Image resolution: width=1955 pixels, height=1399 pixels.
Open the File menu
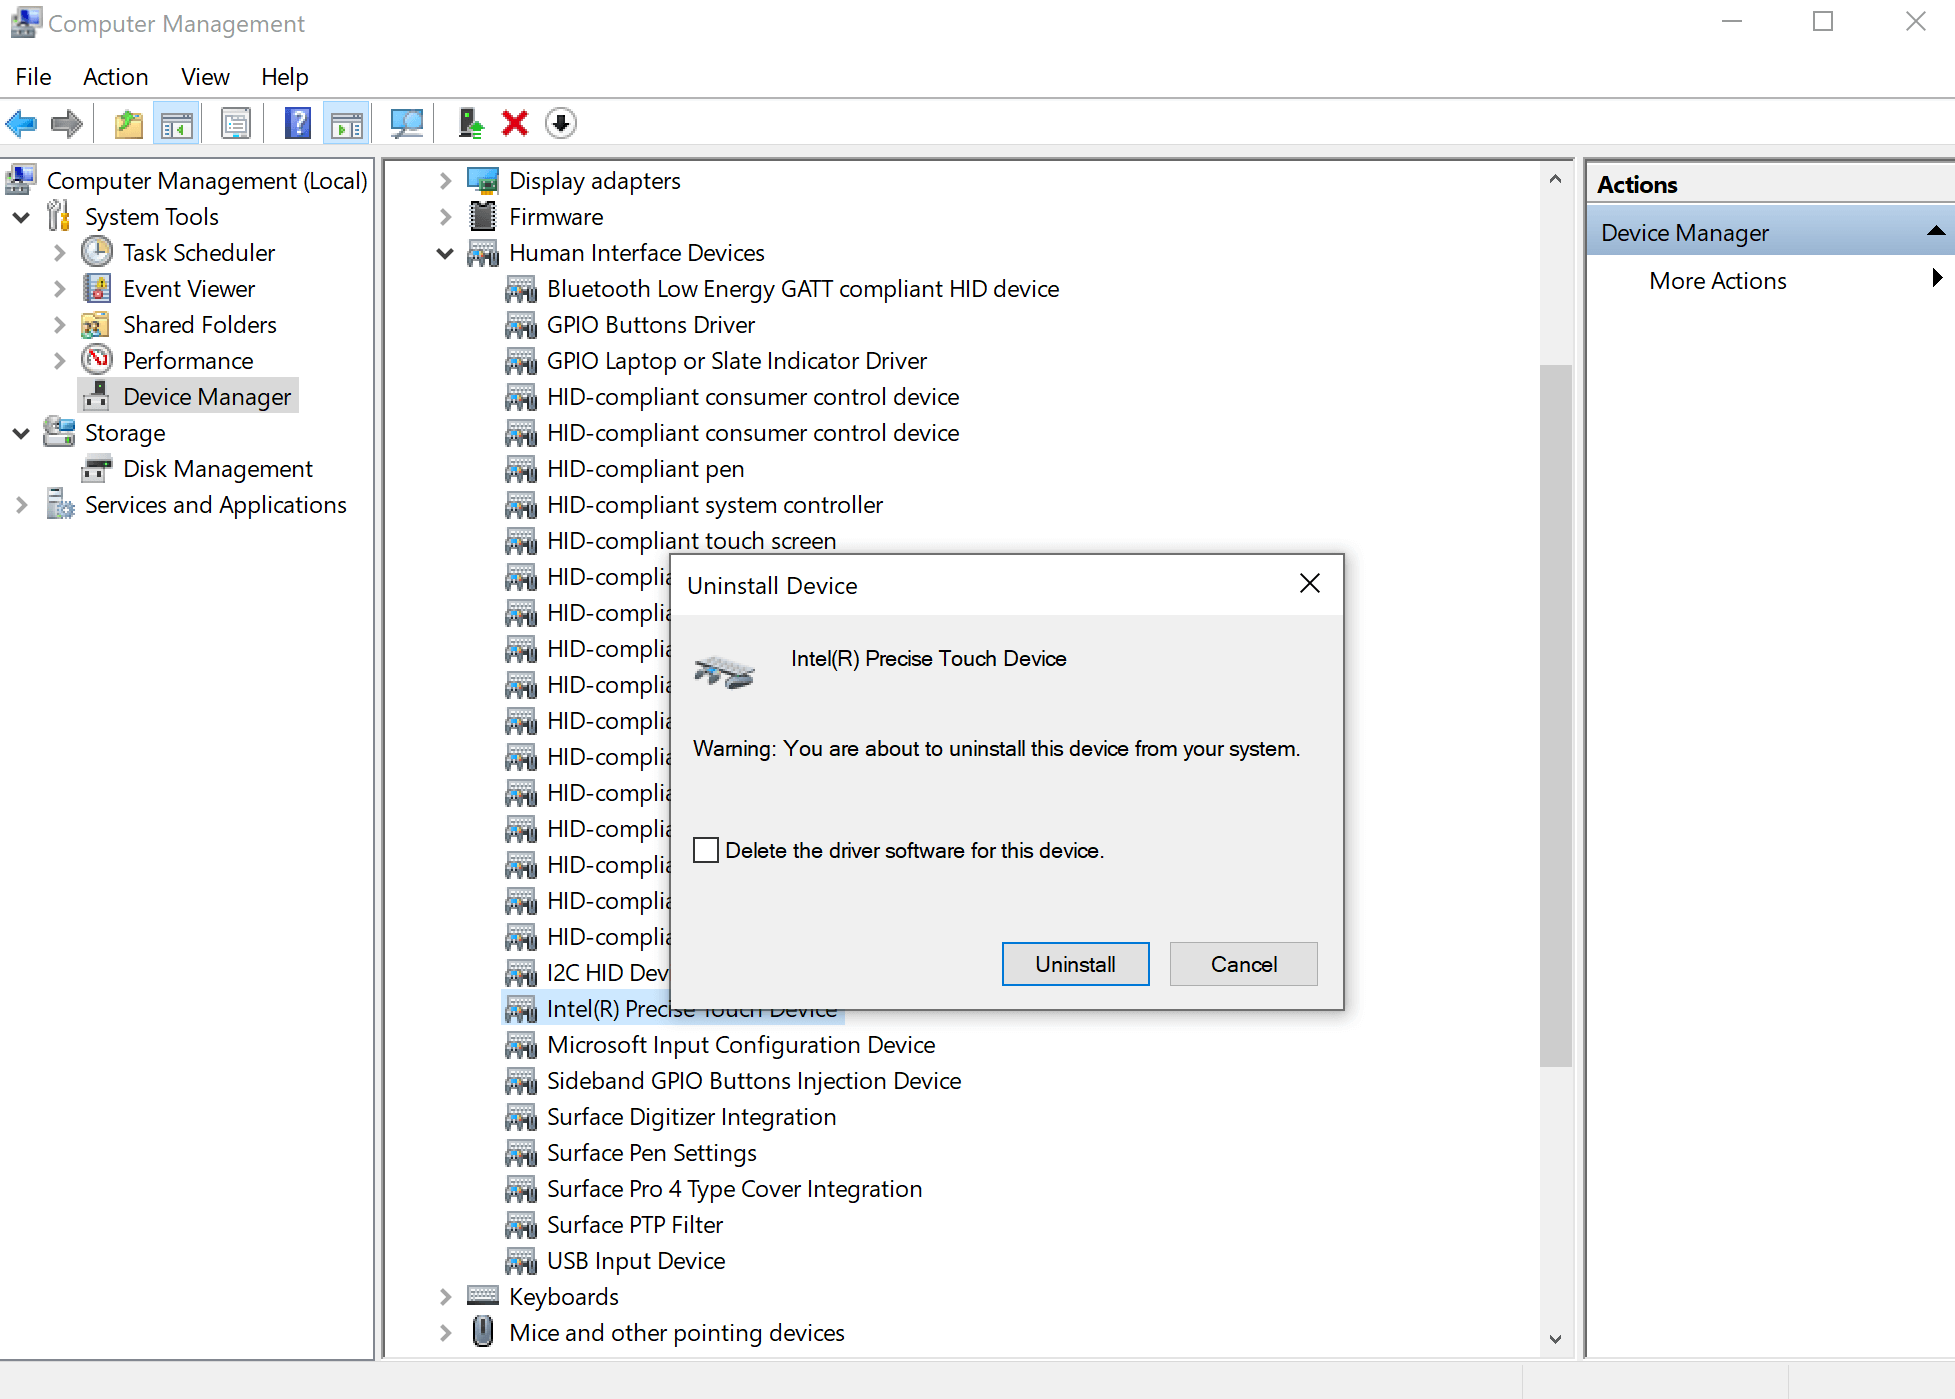pos(33,77)
